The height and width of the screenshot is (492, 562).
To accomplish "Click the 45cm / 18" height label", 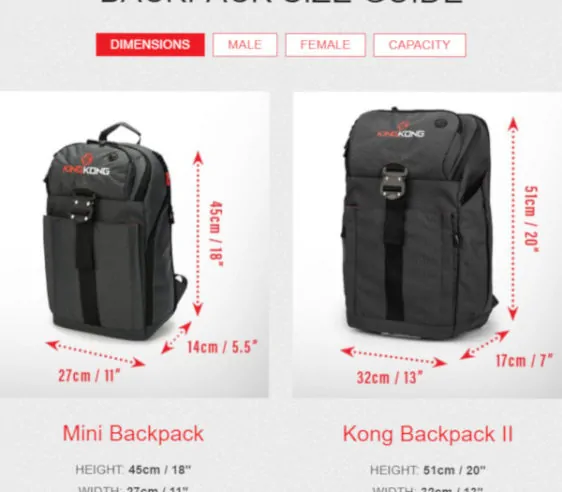I will tap(216, 234).
